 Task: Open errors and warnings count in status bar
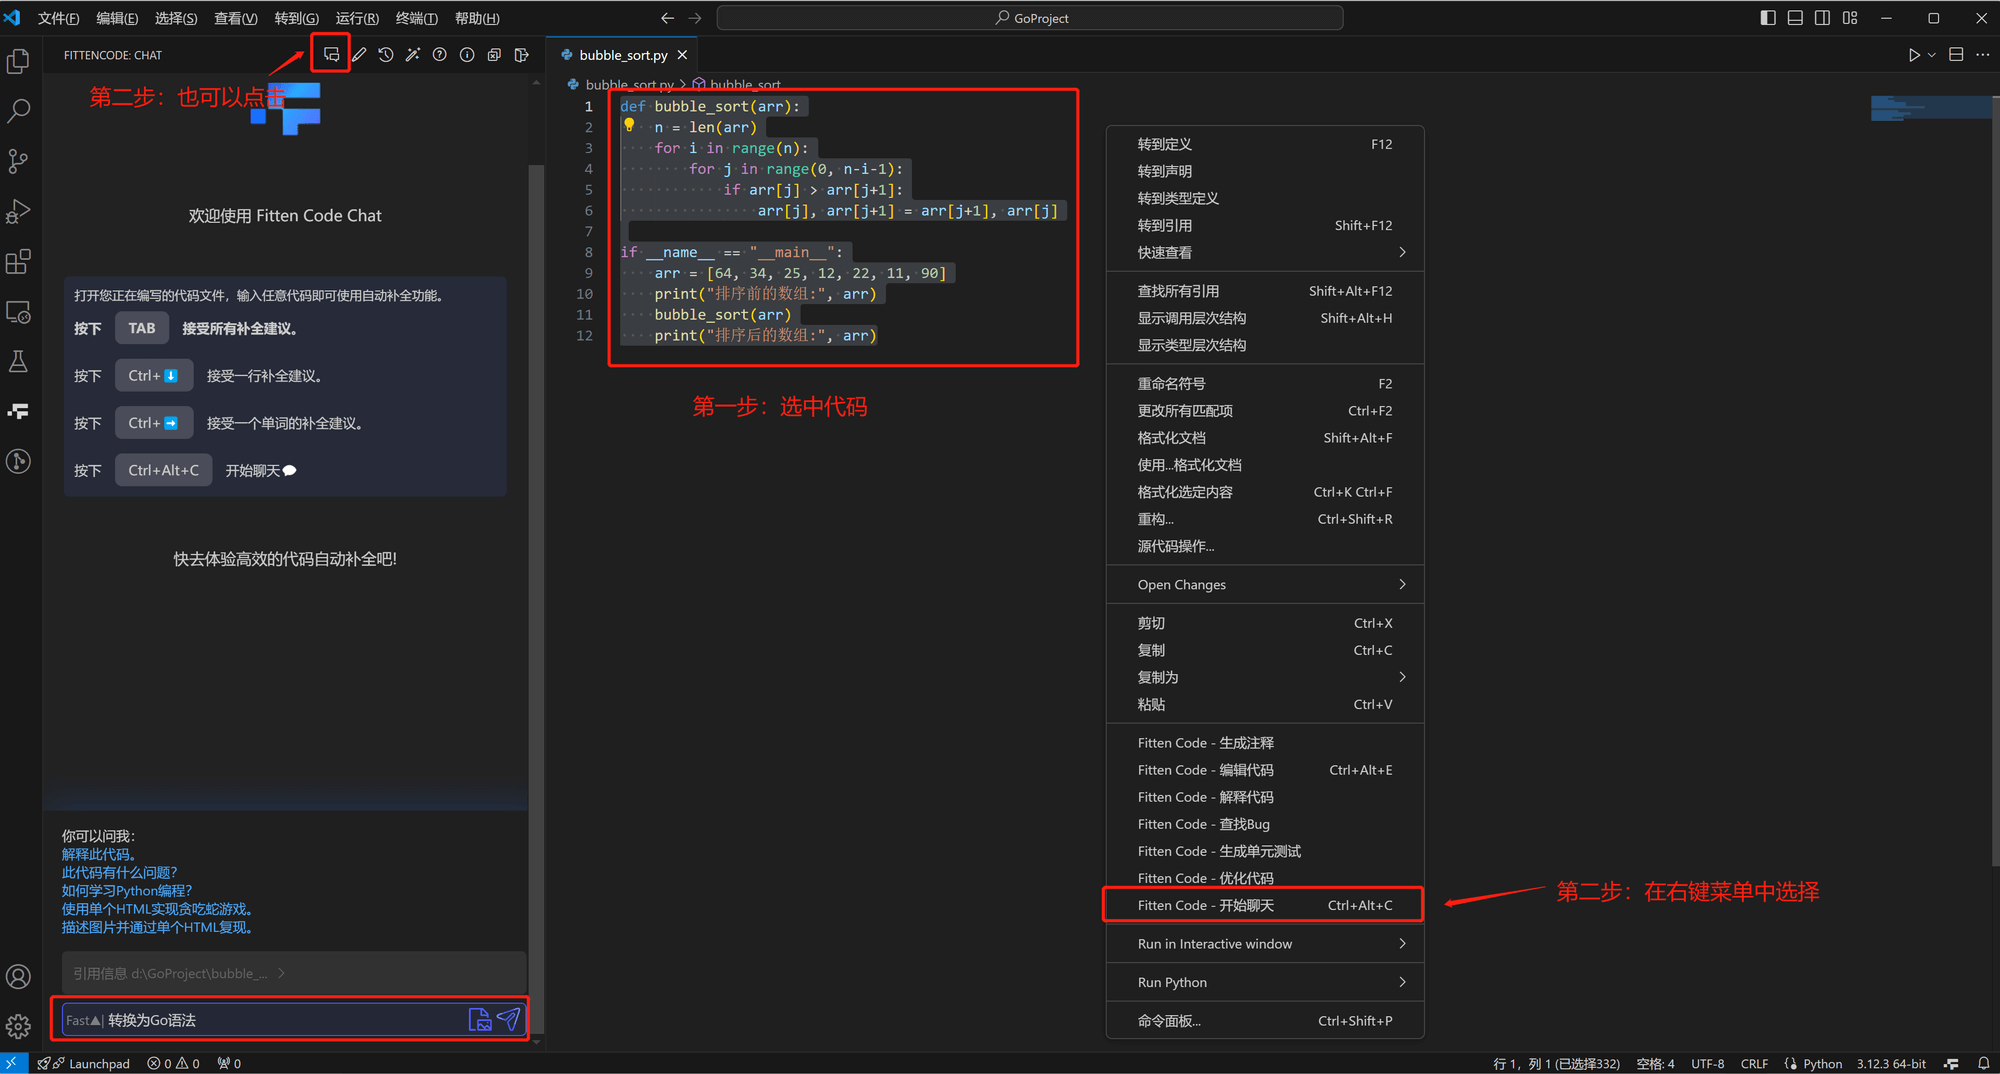[x=174, y=1063]
